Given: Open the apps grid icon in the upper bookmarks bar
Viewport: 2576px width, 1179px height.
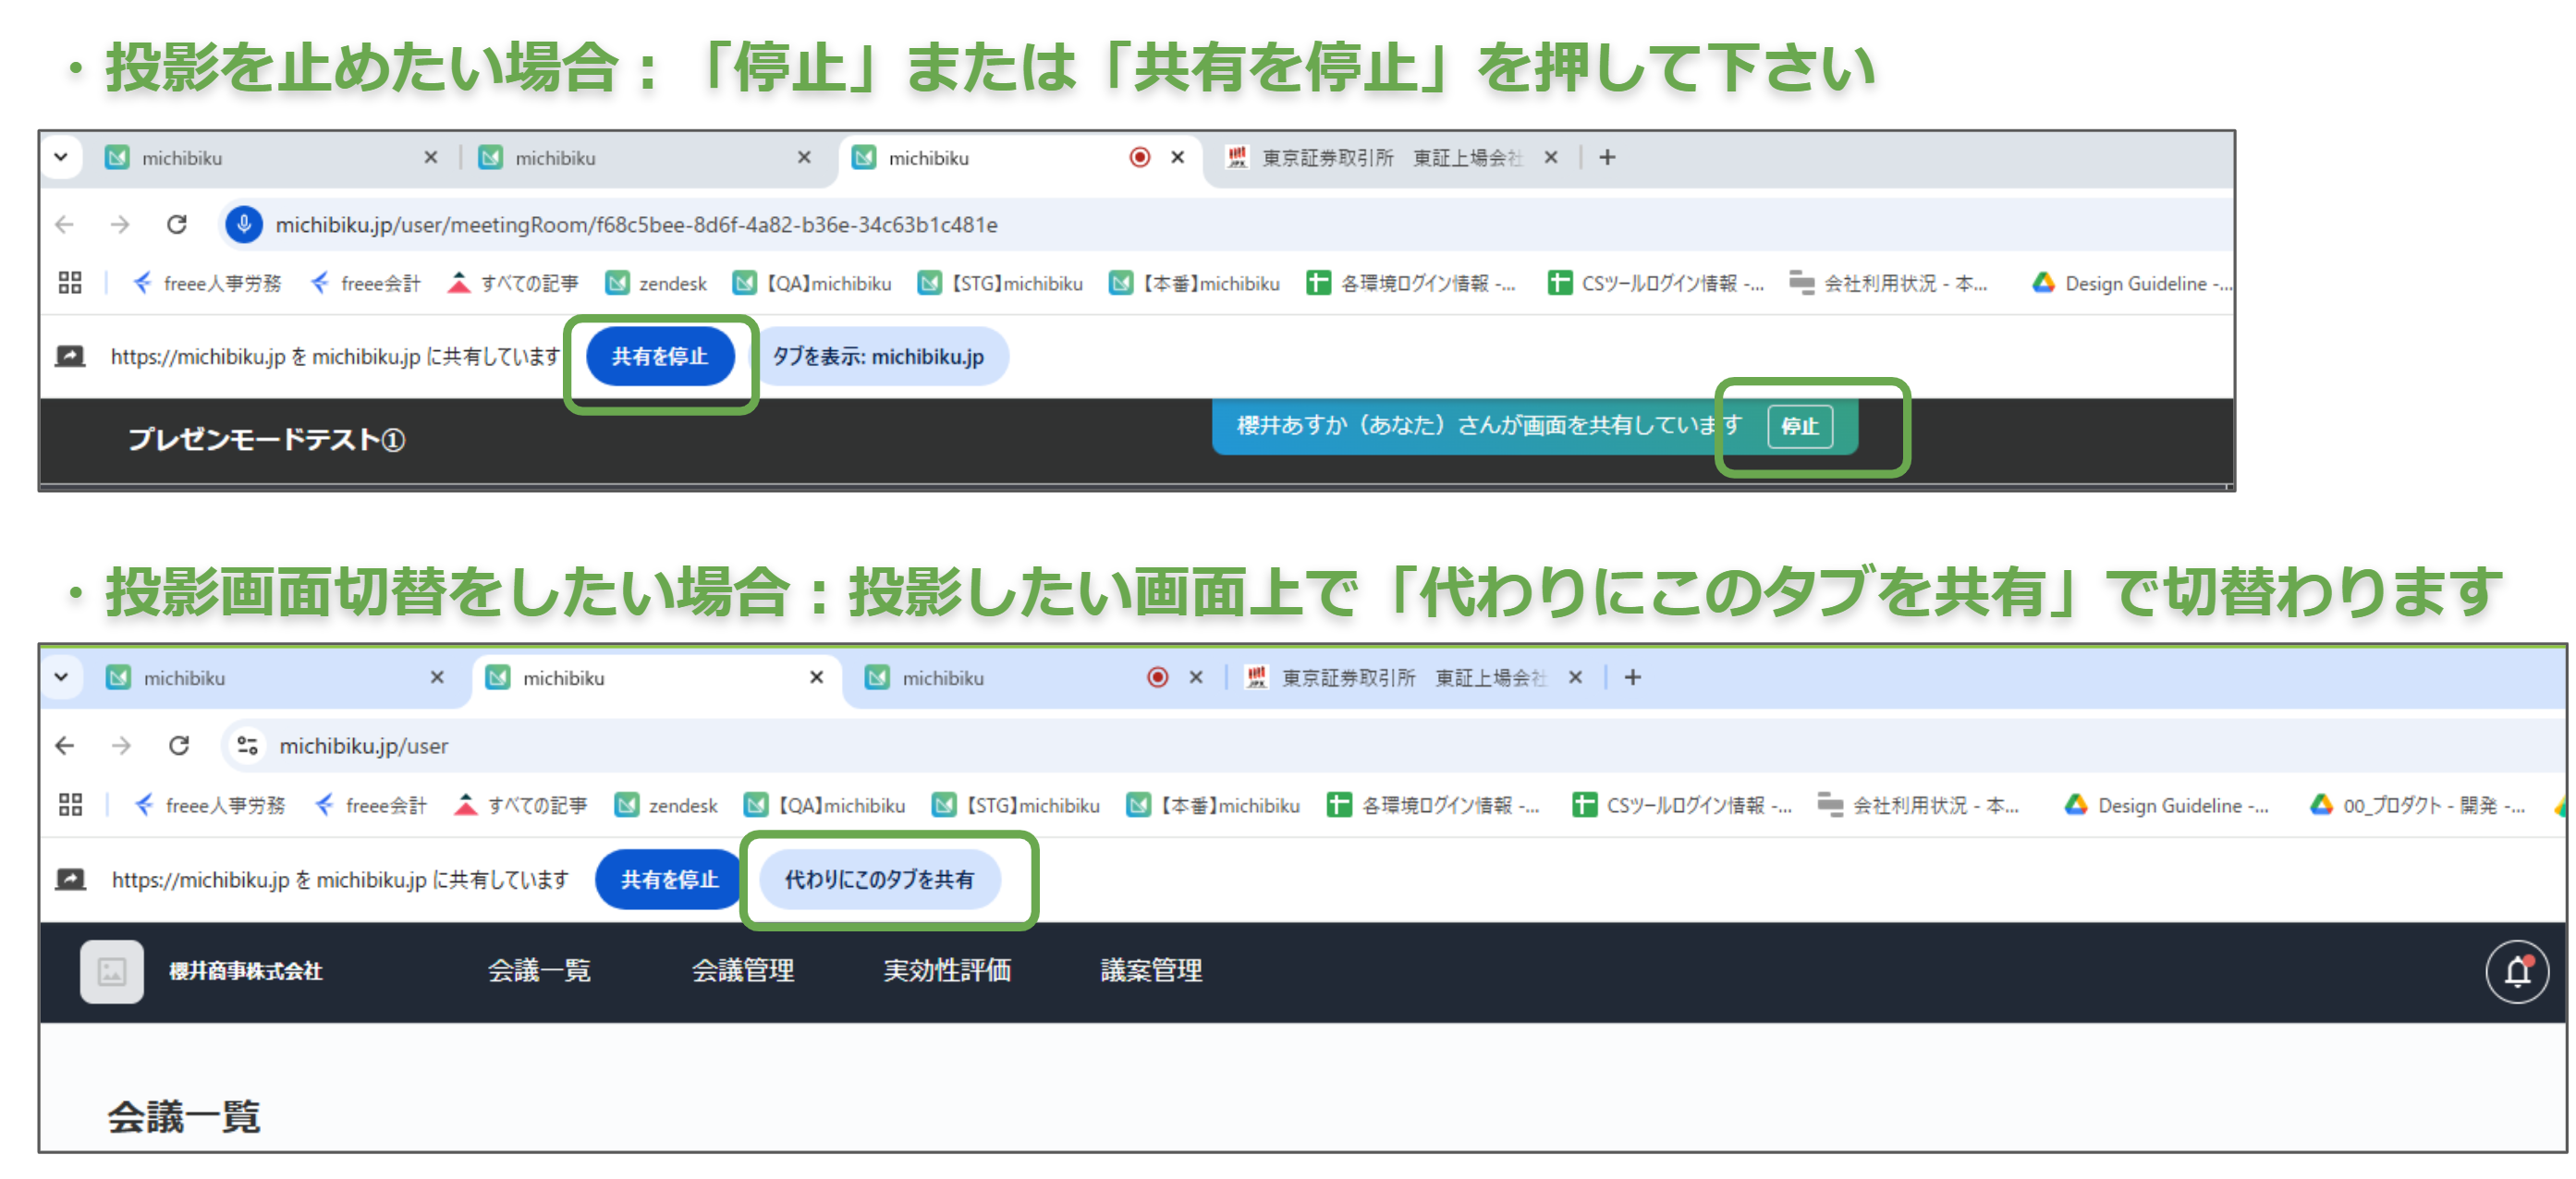Looking at the screenshot, I should tap(69, 283).
